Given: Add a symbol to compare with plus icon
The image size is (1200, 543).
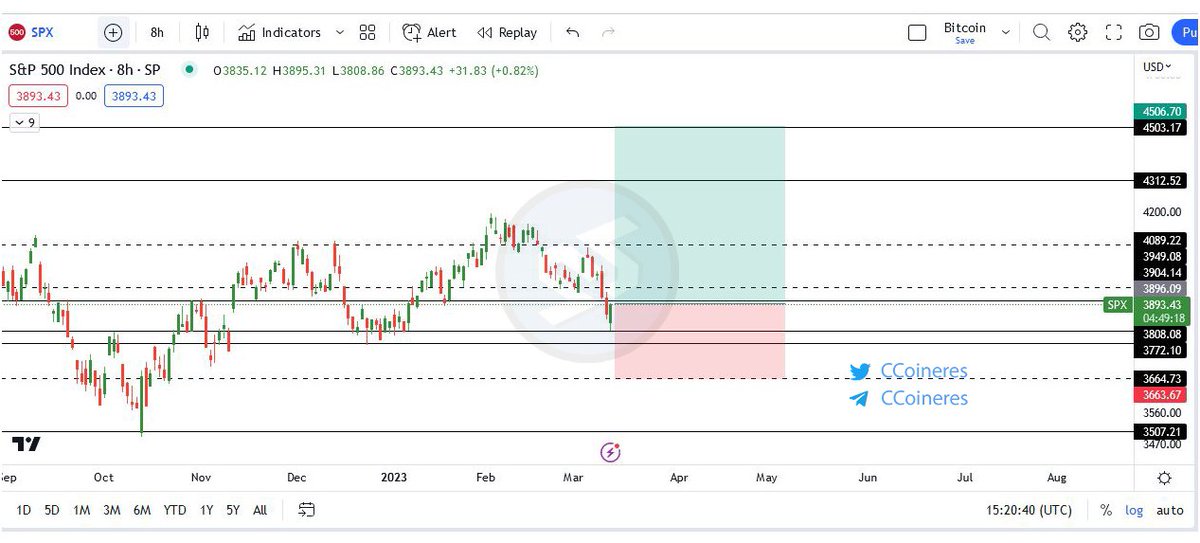Looking at the screenshot, I should tap(113, 32).
